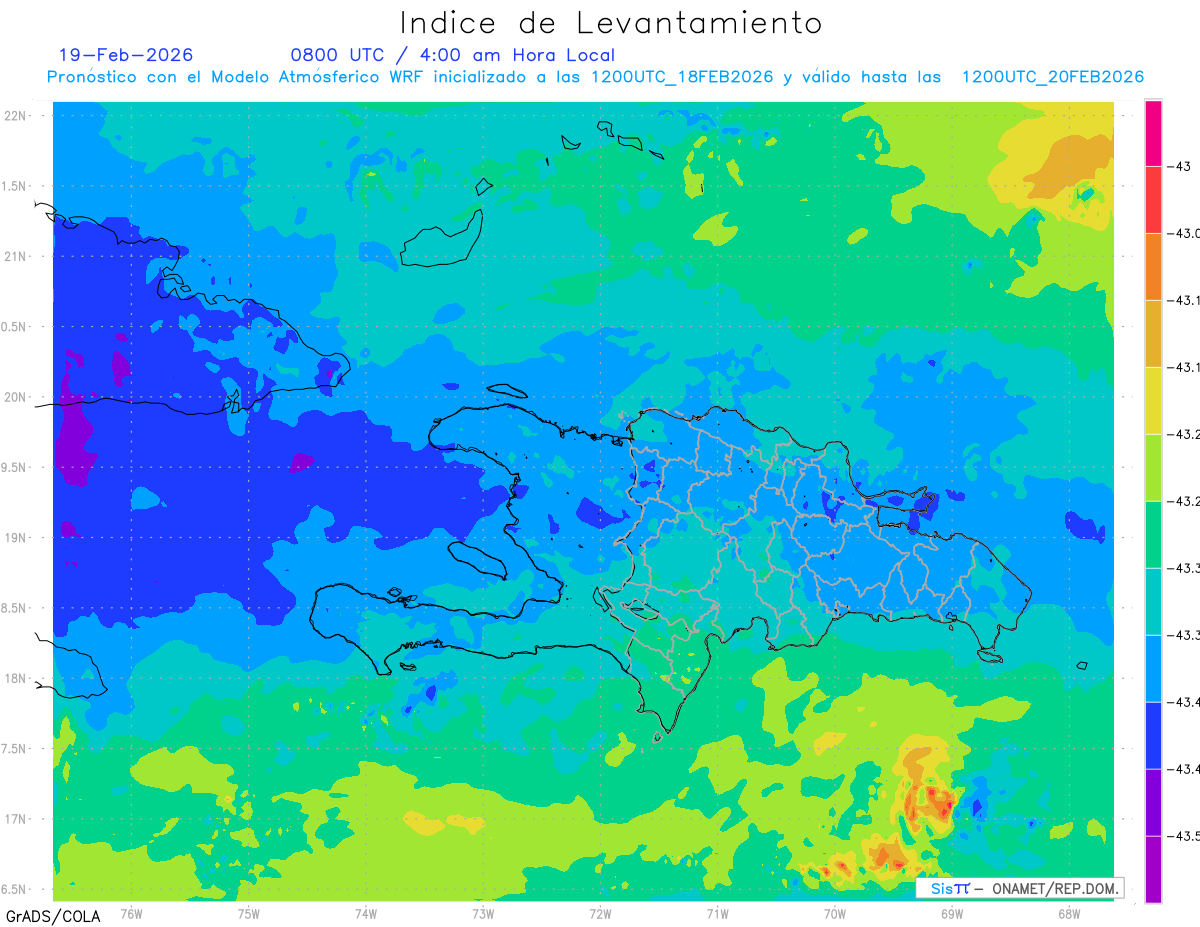Click the "-43.5" colorbar value
This screenshot has height=927, width=1200.
[1183, 836]
